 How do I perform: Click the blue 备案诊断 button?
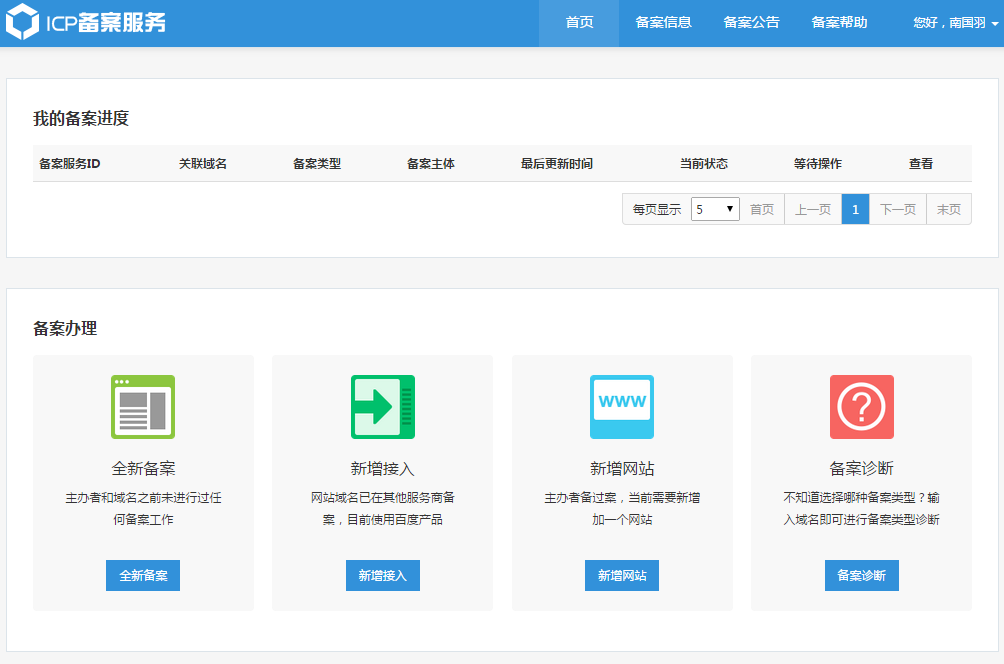[x=862, y=575]
